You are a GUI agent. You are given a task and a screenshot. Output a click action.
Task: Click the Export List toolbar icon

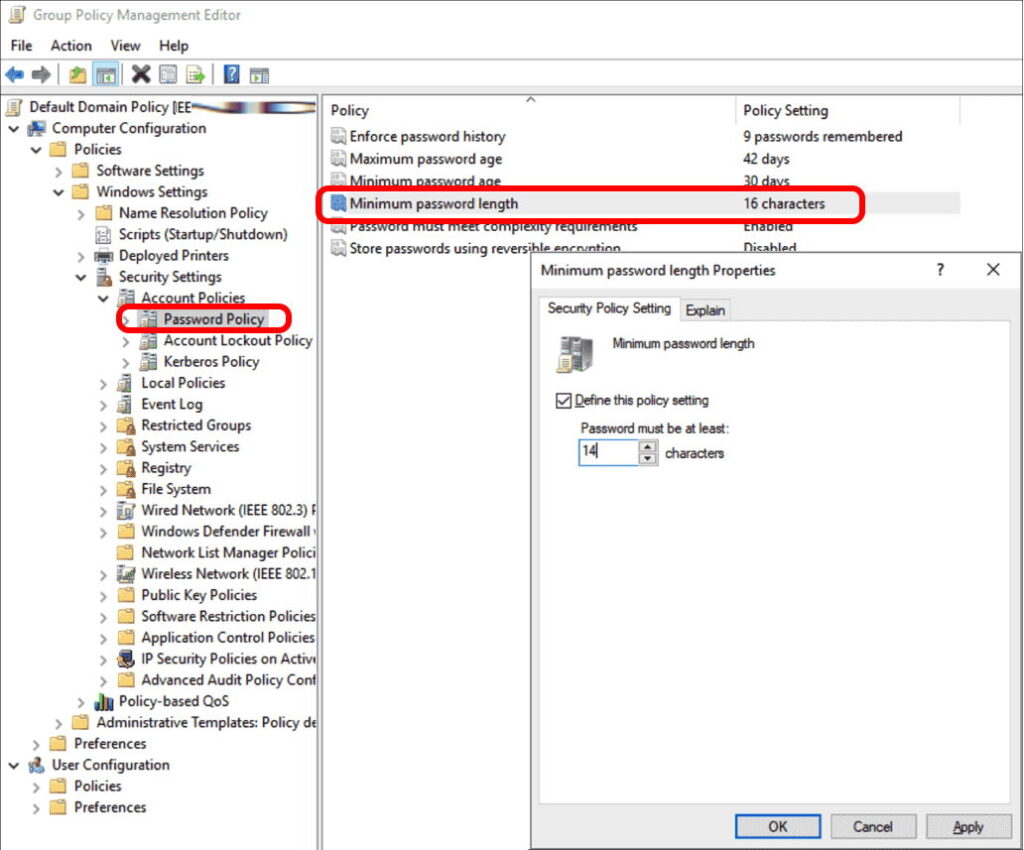(195, 75)
